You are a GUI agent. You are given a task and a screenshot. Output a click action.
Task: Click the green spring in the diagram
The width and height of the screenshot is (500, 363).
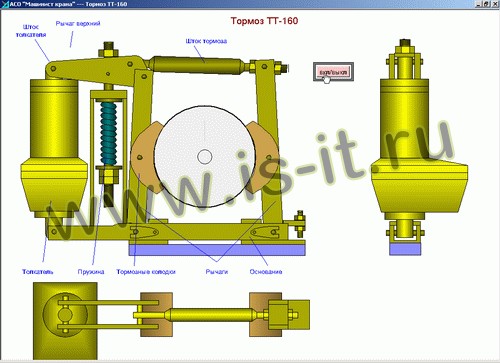tap(109, 133)
